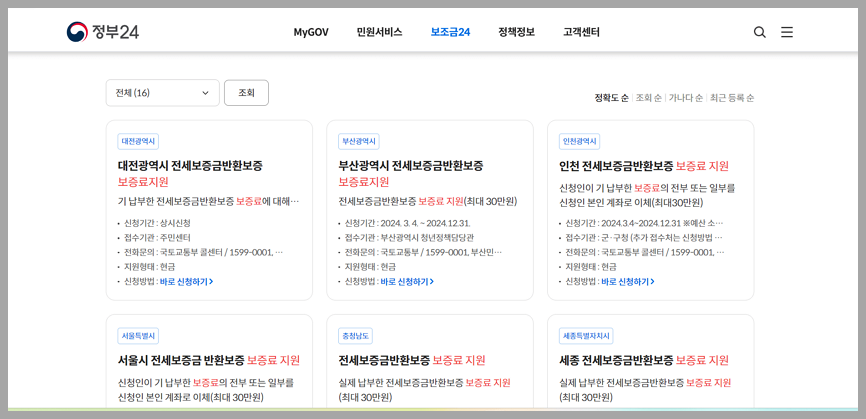Open the search magnifier icon
The width and height of the screenshot is (866, 419).
(x=760, y=33)
